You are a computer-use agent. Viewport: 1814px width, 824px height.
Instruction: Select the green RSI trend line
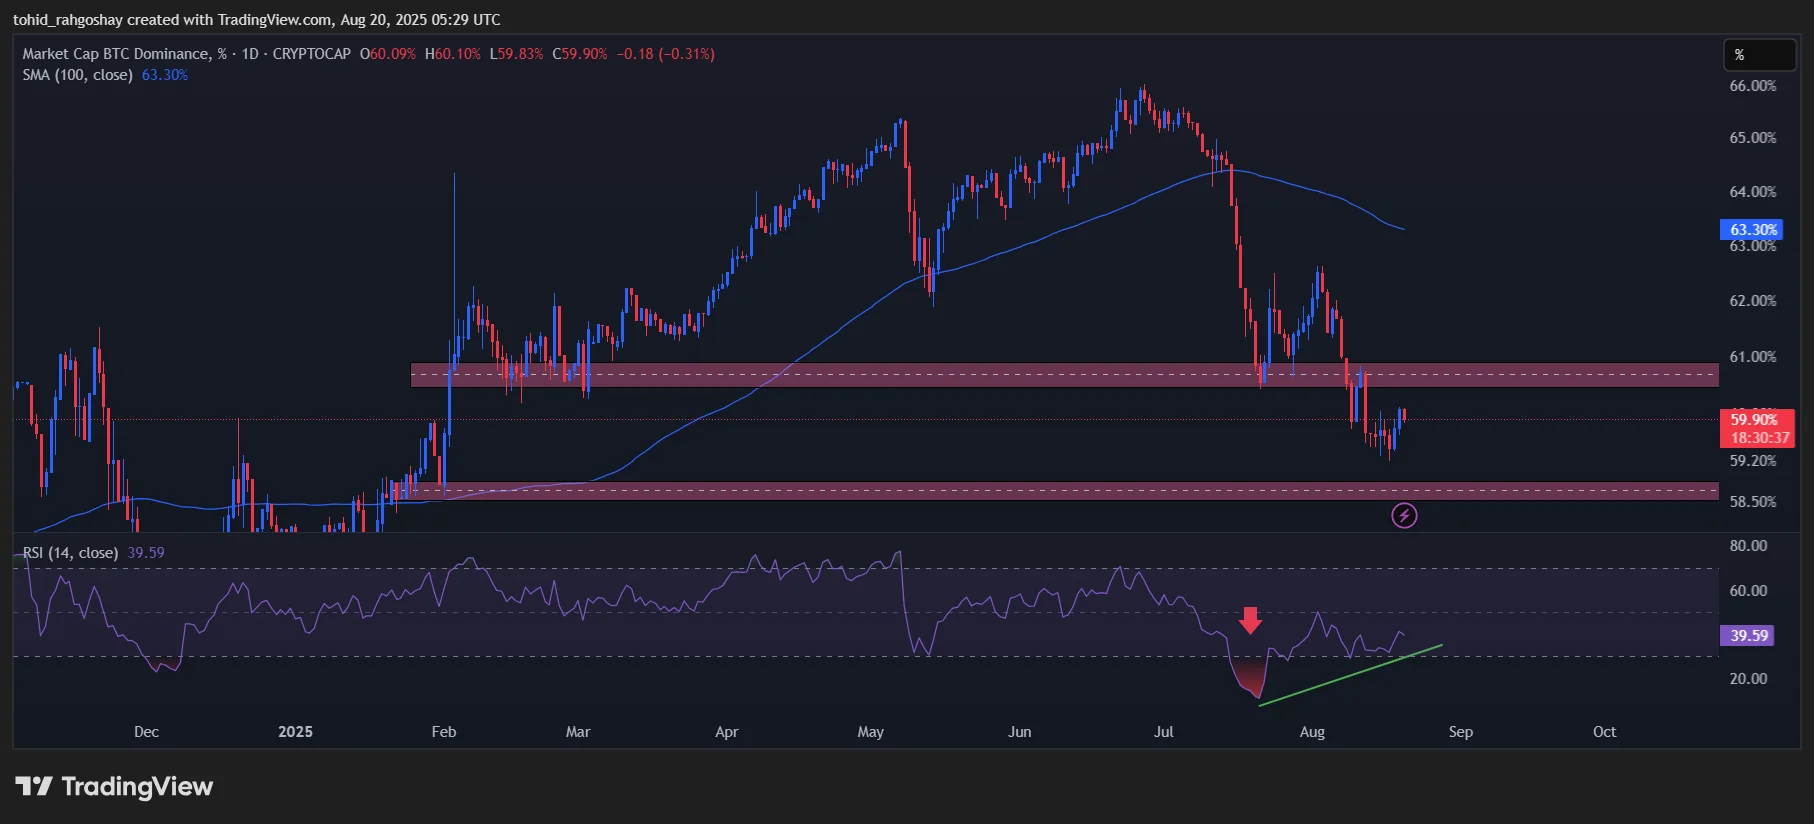coord(1350,676)
